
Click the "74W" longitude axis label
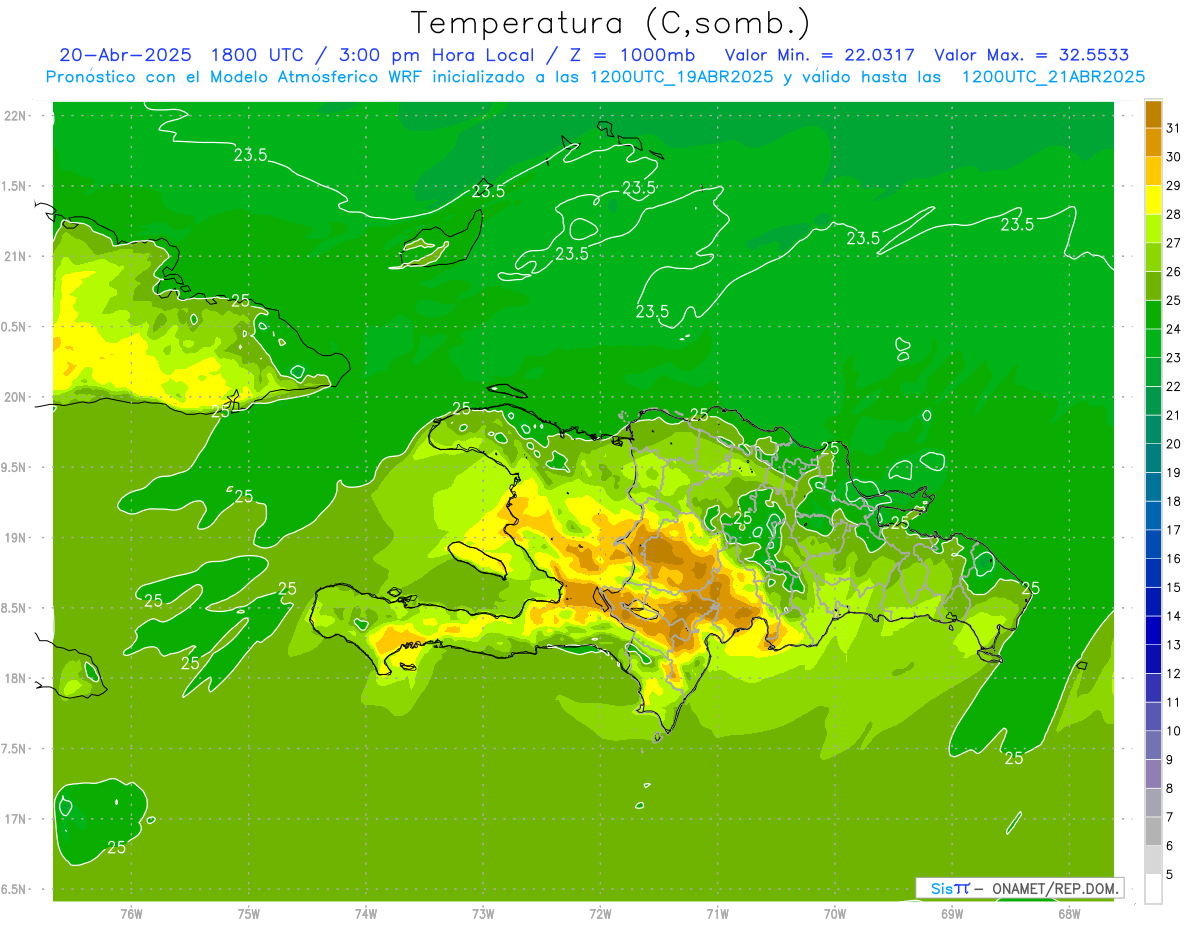click(x=365, y=913)
